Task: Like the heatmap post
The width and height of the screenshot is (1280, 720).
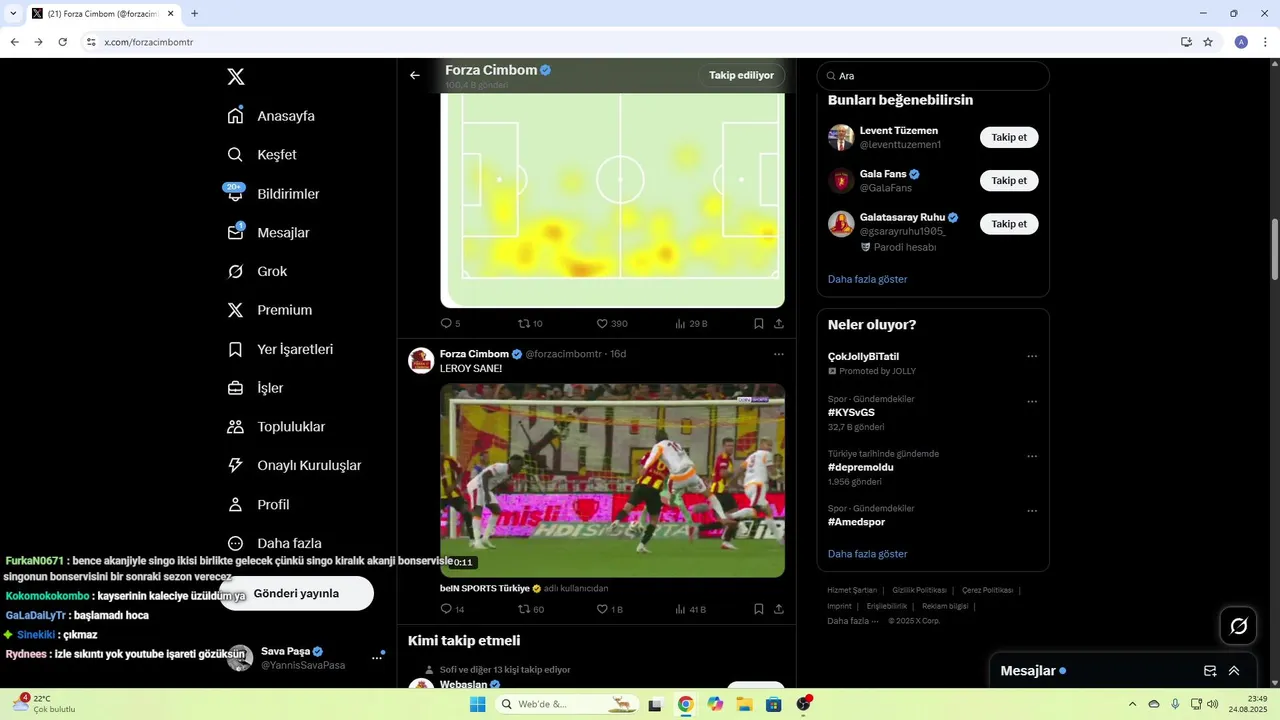Action: tap(602, 324)
